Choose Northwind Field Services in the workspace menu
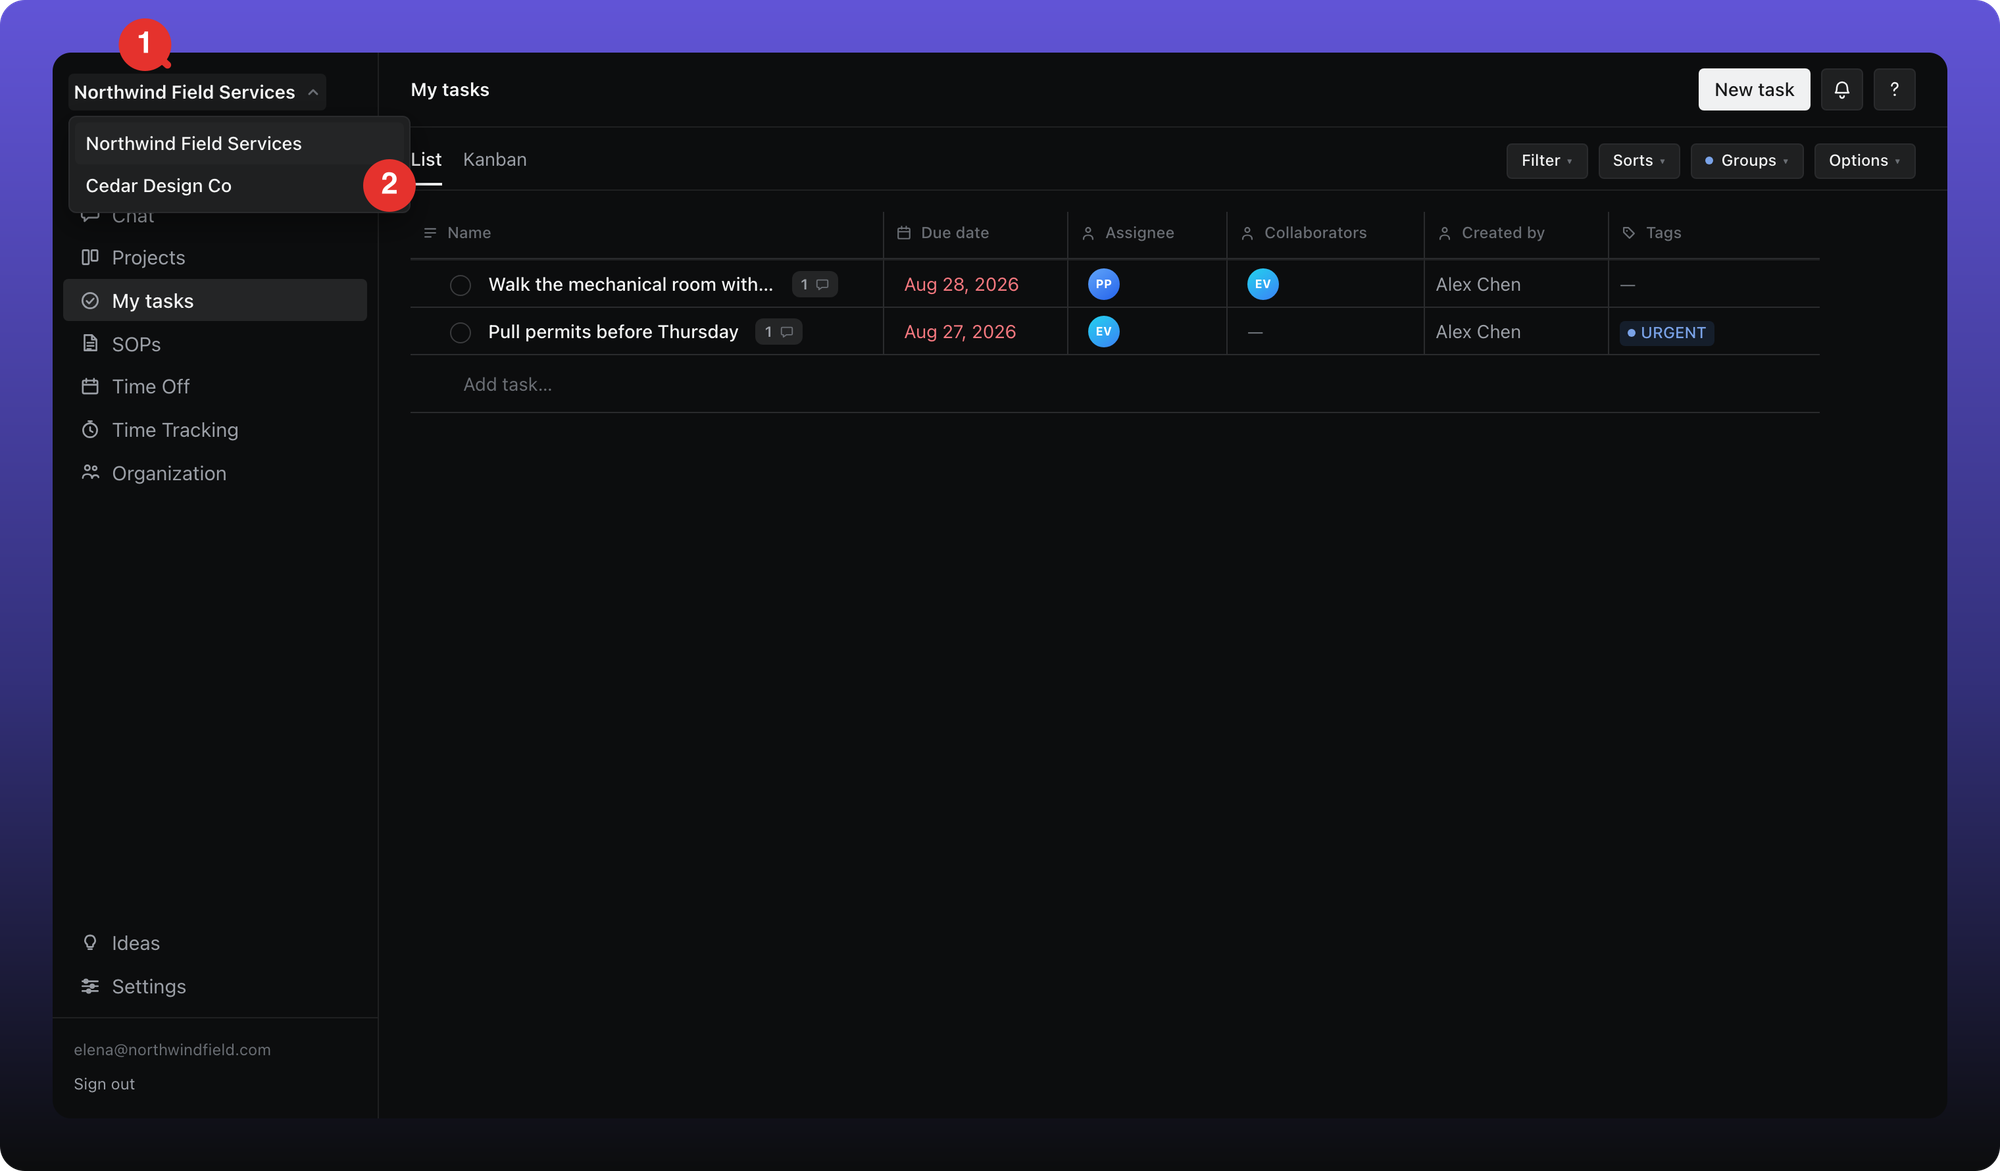The height and width of the screenshot is (1171, 2000). tap(239, 144)
